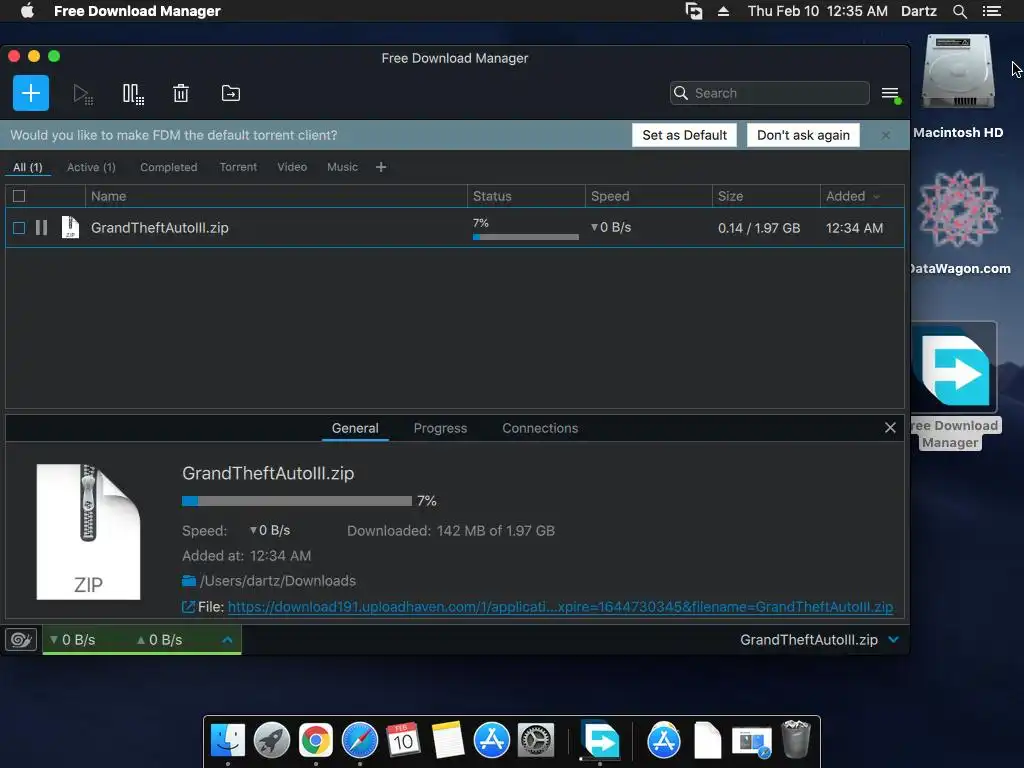Click the Don't ask again button
Screen dimensions: 1024x768
803,135
